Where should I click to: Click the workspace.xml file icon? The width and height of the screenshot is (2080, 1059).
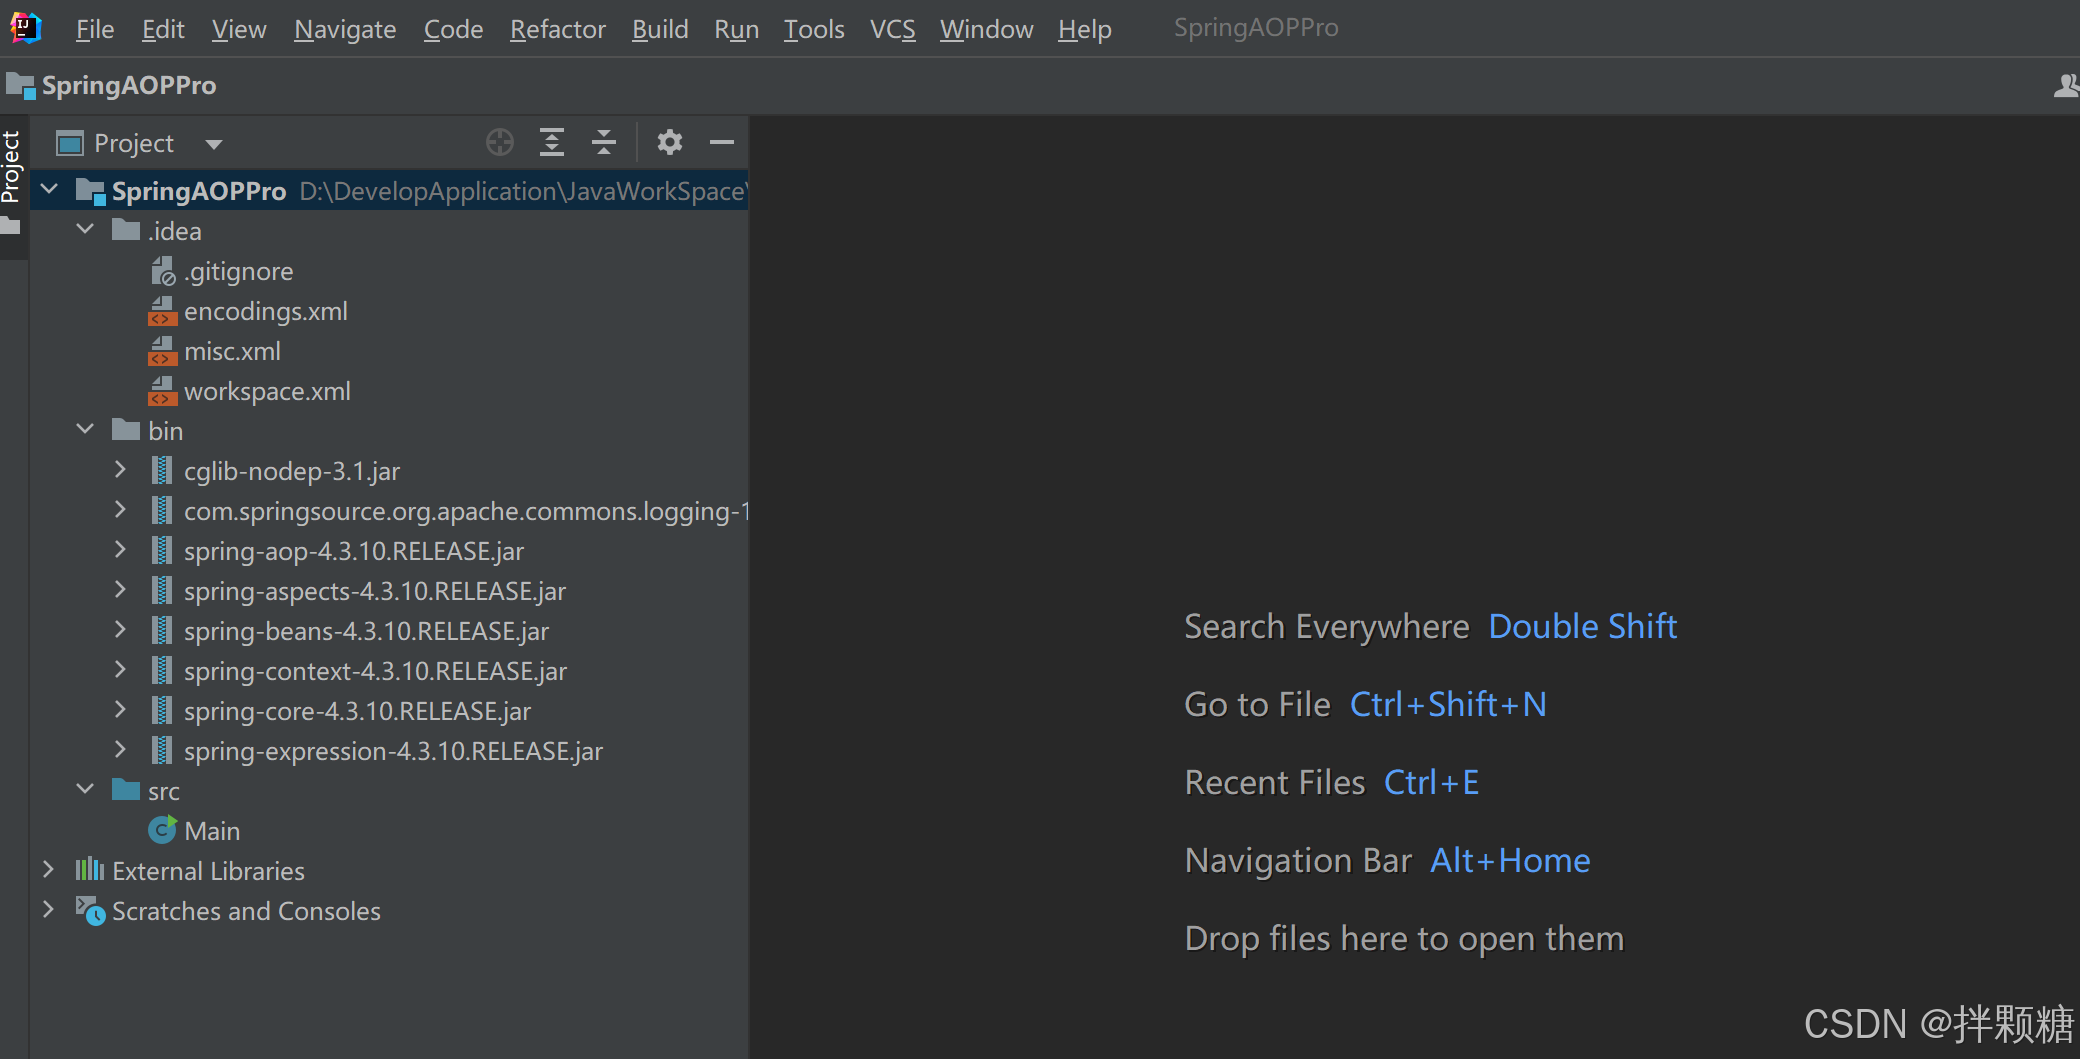coord(163,391)
